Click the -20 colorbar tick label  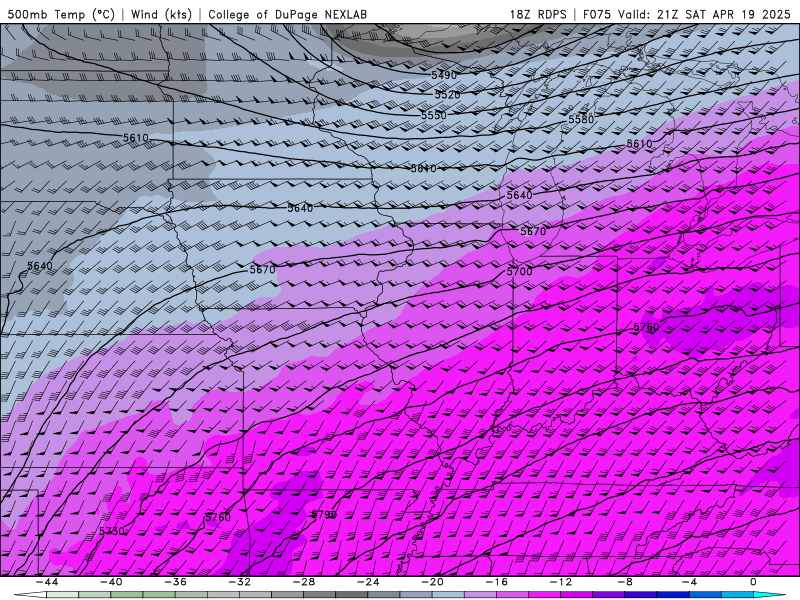(433, 582)
